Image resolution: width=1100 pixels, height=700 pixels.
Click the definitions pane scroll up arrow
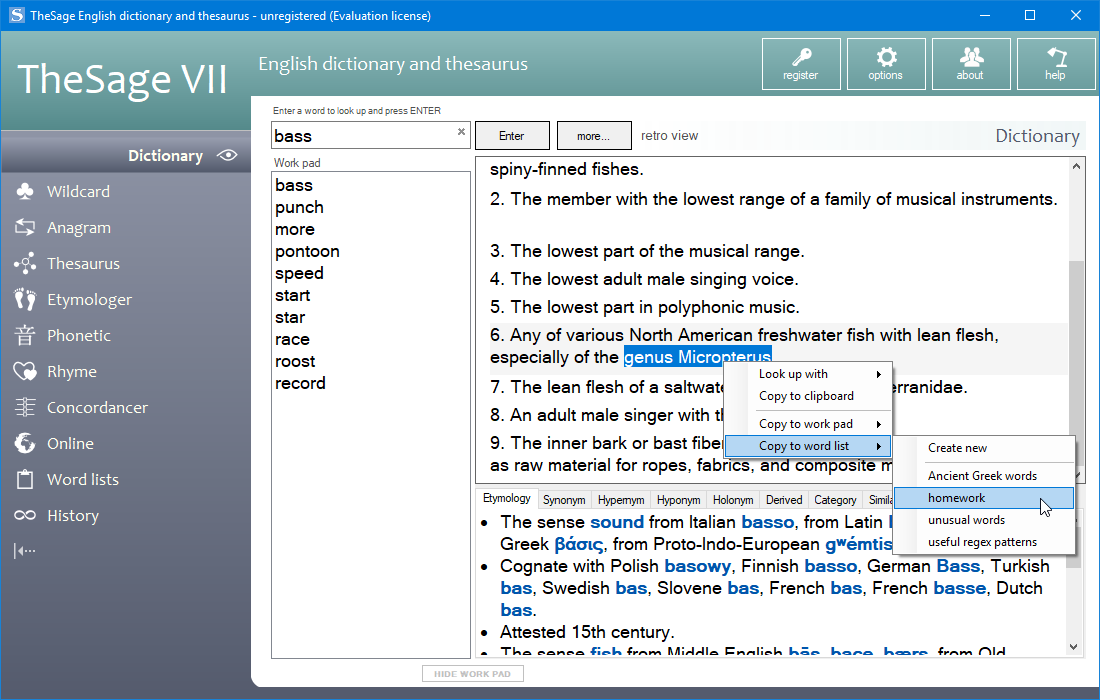point(1076,167)
